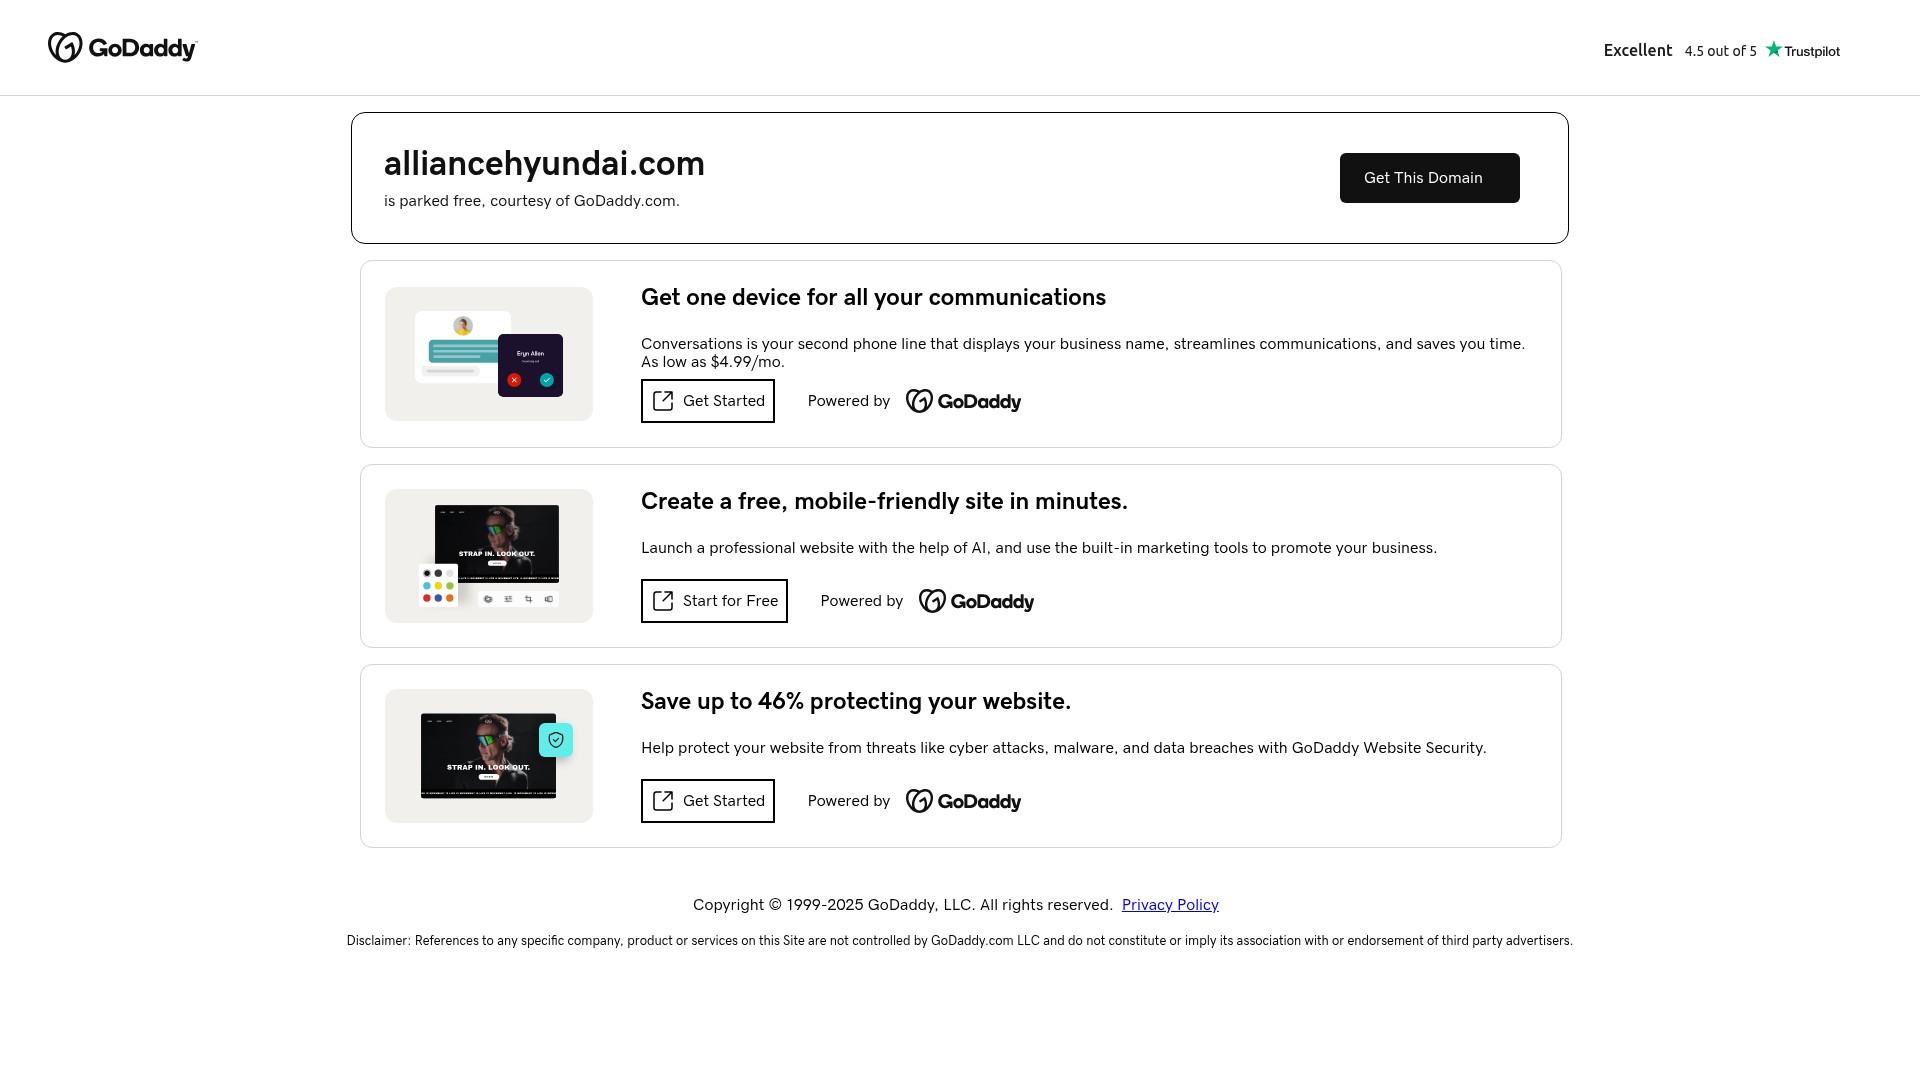The height and width of the screenshot is (1080, 1920).
Task: Click 'Save up to 46% protecting your website' heading
Action: [x=856, y=701]
